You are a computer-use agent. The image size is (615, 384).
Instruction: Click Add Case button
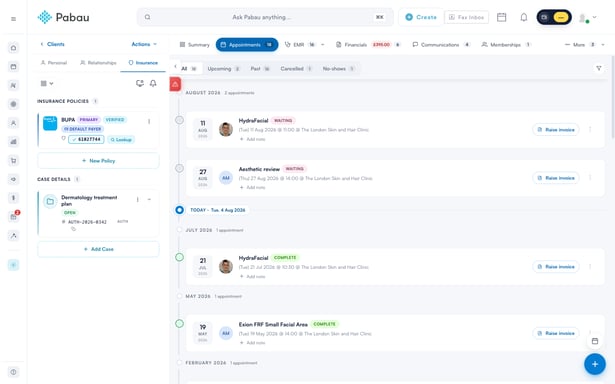tap(98, 249)
